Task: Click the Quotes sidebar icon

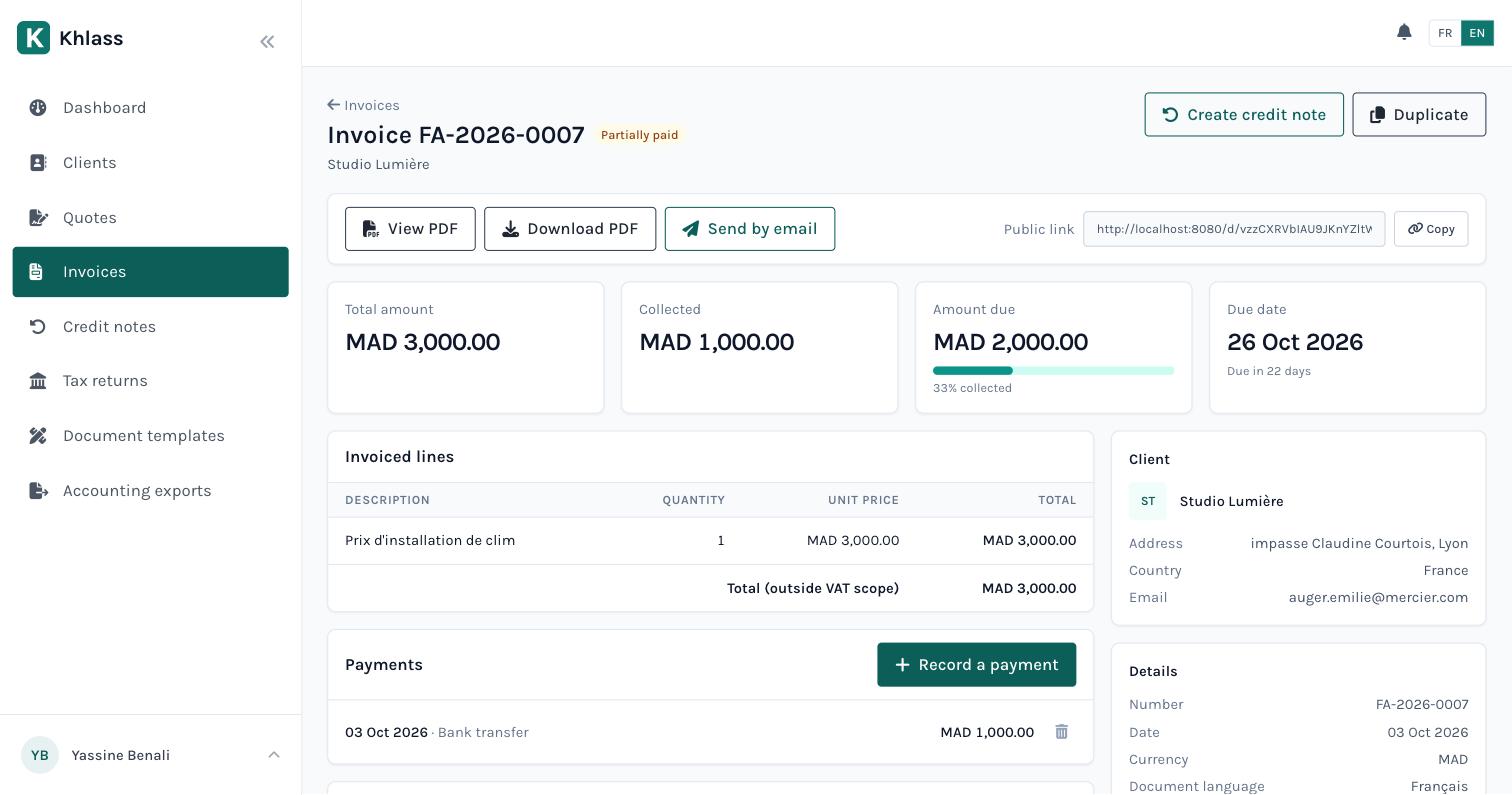Action: click(38, 218)
